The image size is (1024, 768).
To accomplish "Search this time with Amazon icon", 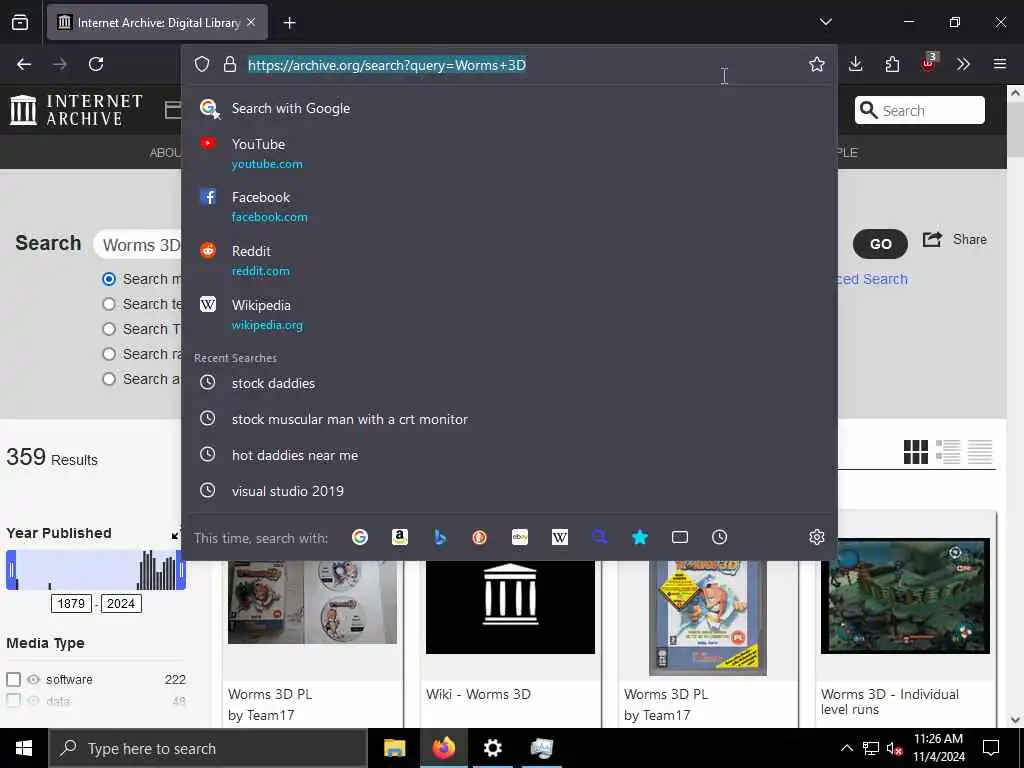I will [x=400, y=537].
